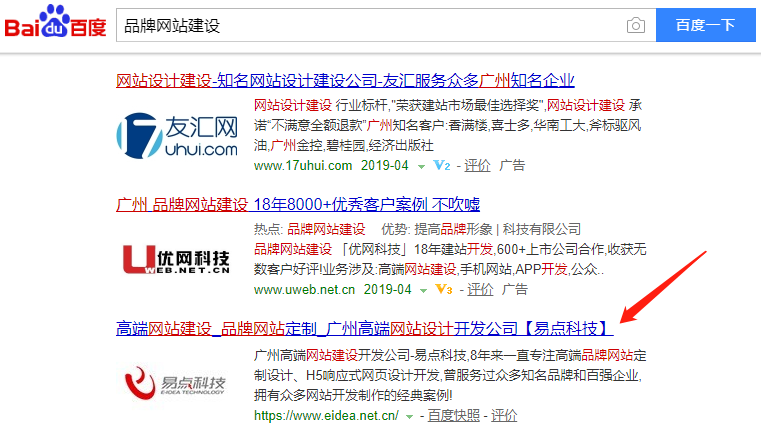Click the V2 credibility badge icon
761x433 pixels.
coord(442,166)
